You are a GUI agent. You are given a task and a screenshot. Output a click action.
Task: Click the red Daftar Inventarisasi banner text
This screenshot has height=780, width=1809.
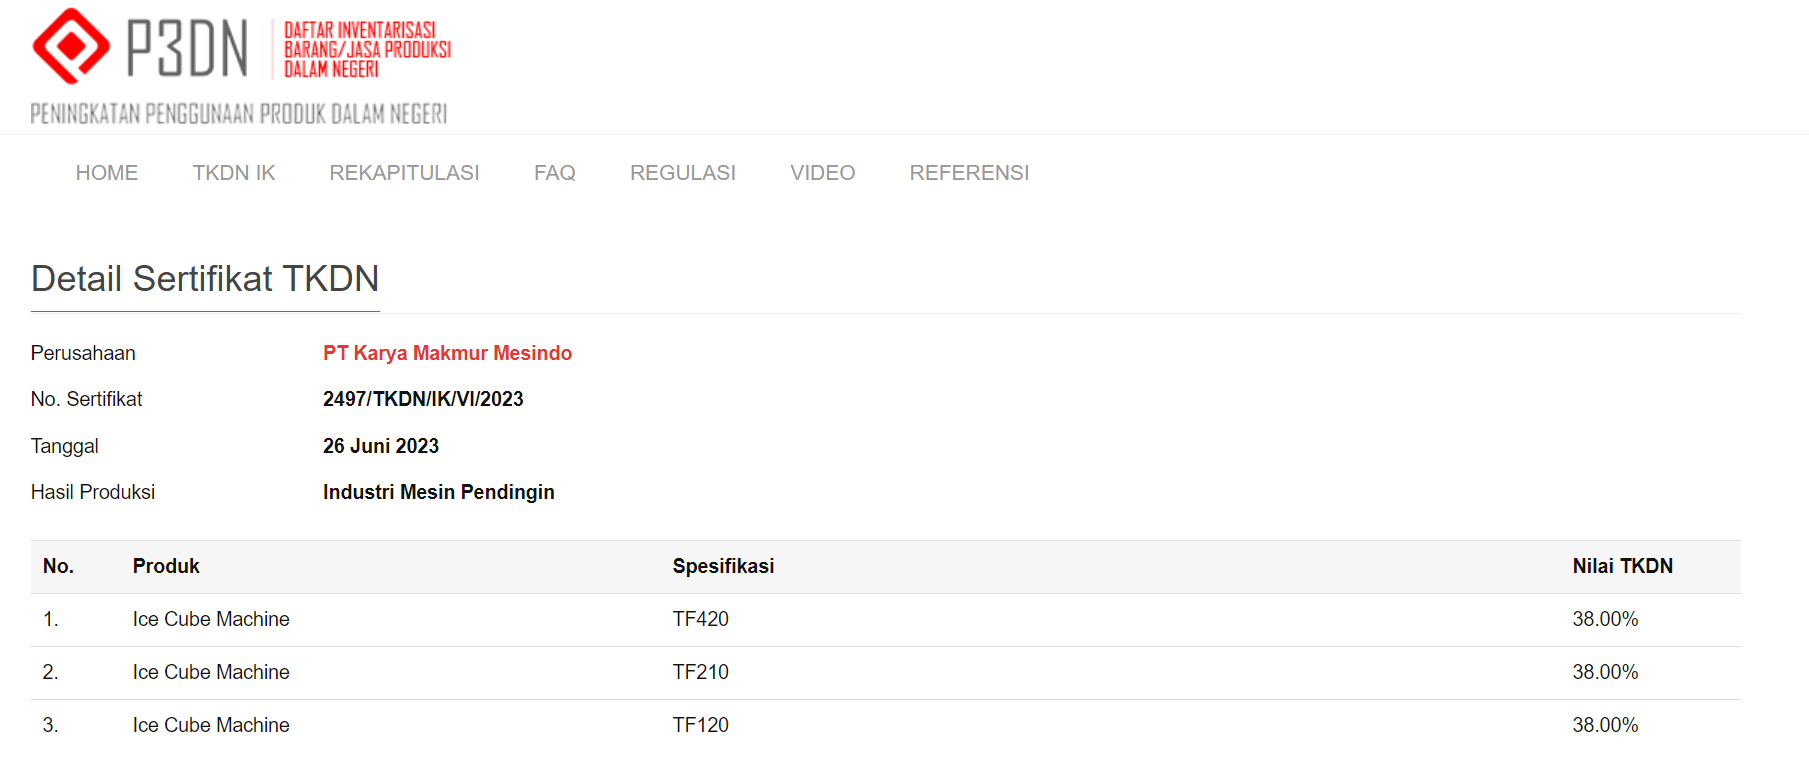[x=366, y=49]
